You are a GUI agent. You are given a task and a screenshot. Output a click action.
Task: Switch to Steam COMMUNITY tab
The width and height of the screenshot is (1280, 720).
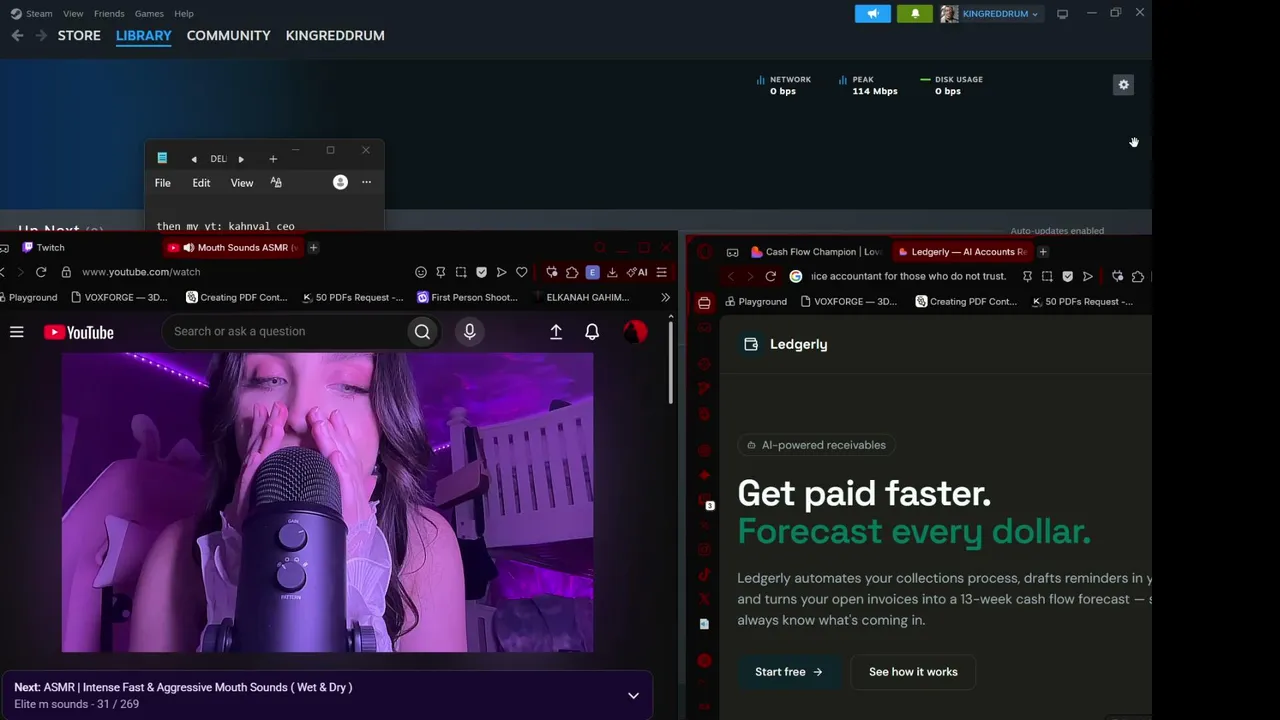(229, 35)
